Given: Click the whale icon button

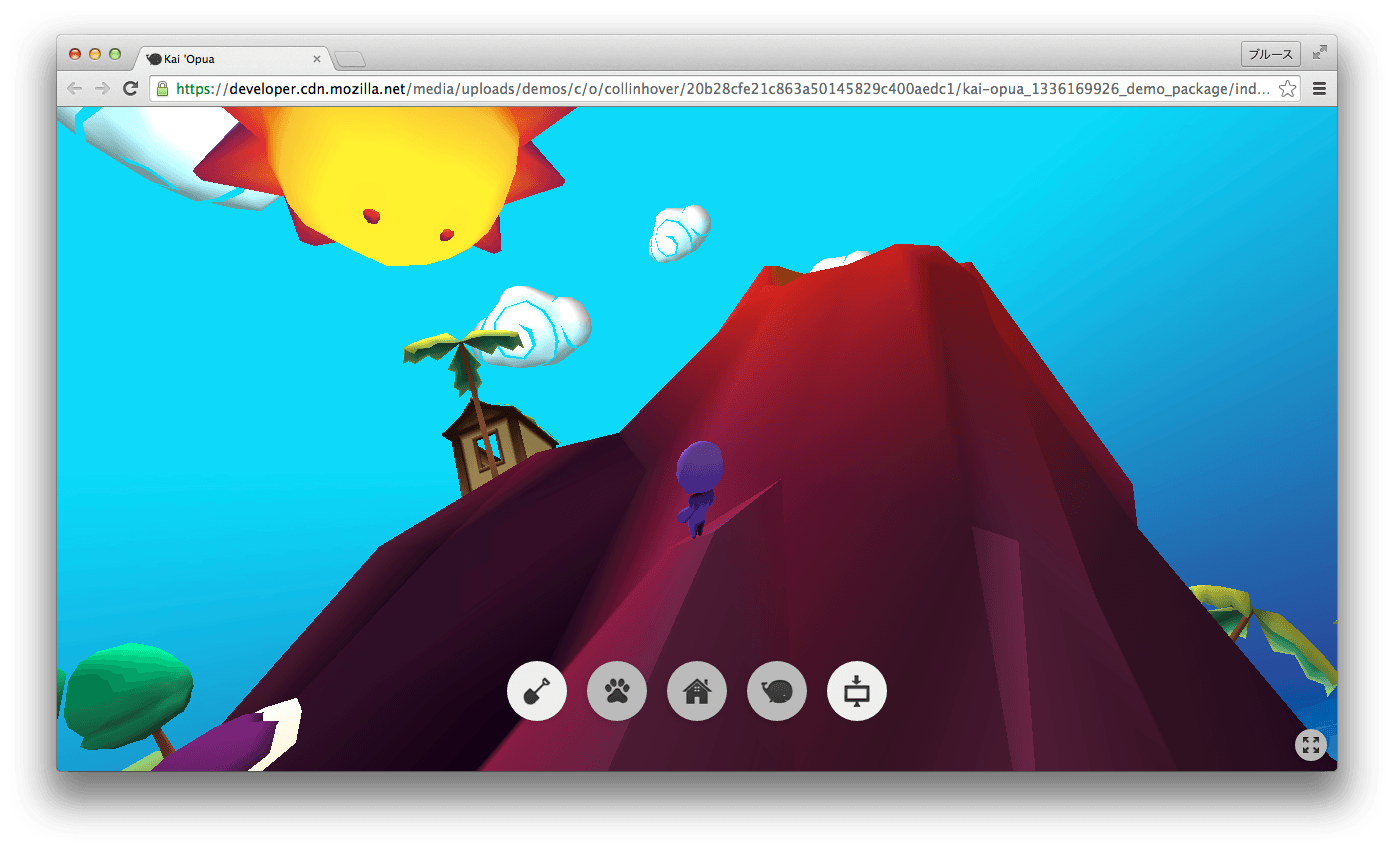Looking at the screenshot, I should 777,691.
